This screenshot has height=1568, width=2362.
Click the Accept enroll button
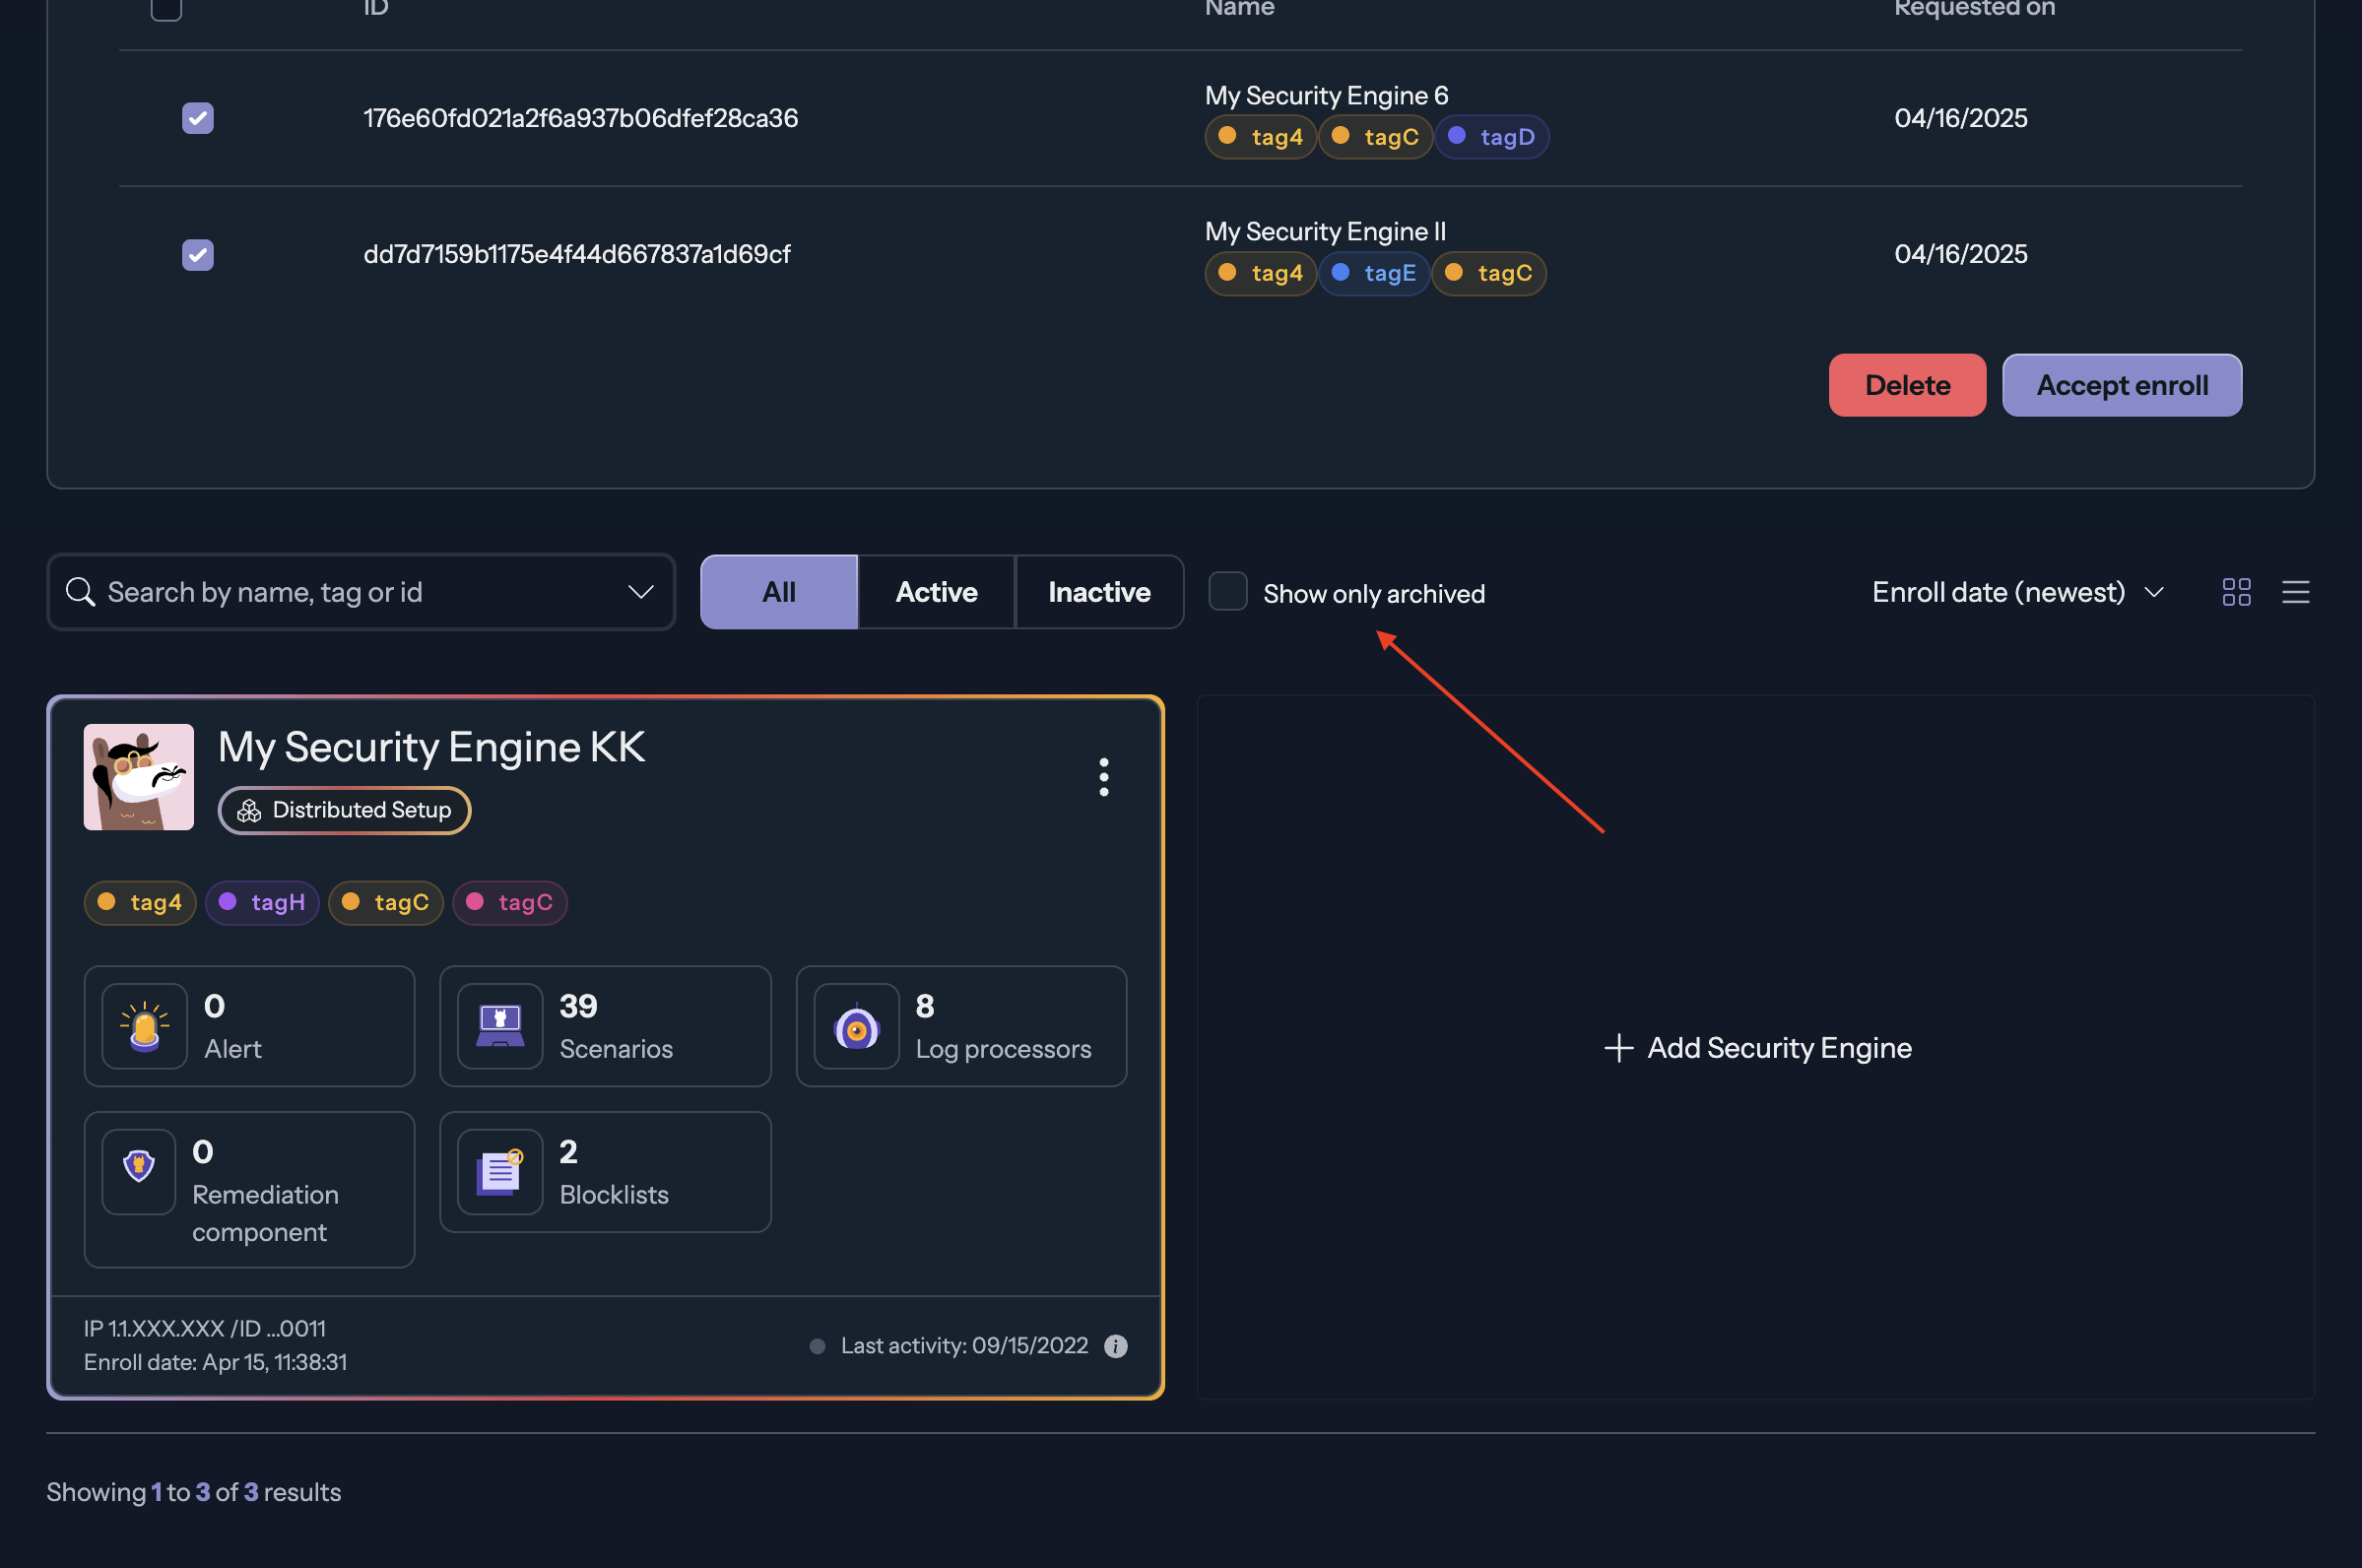(2121, 385)
